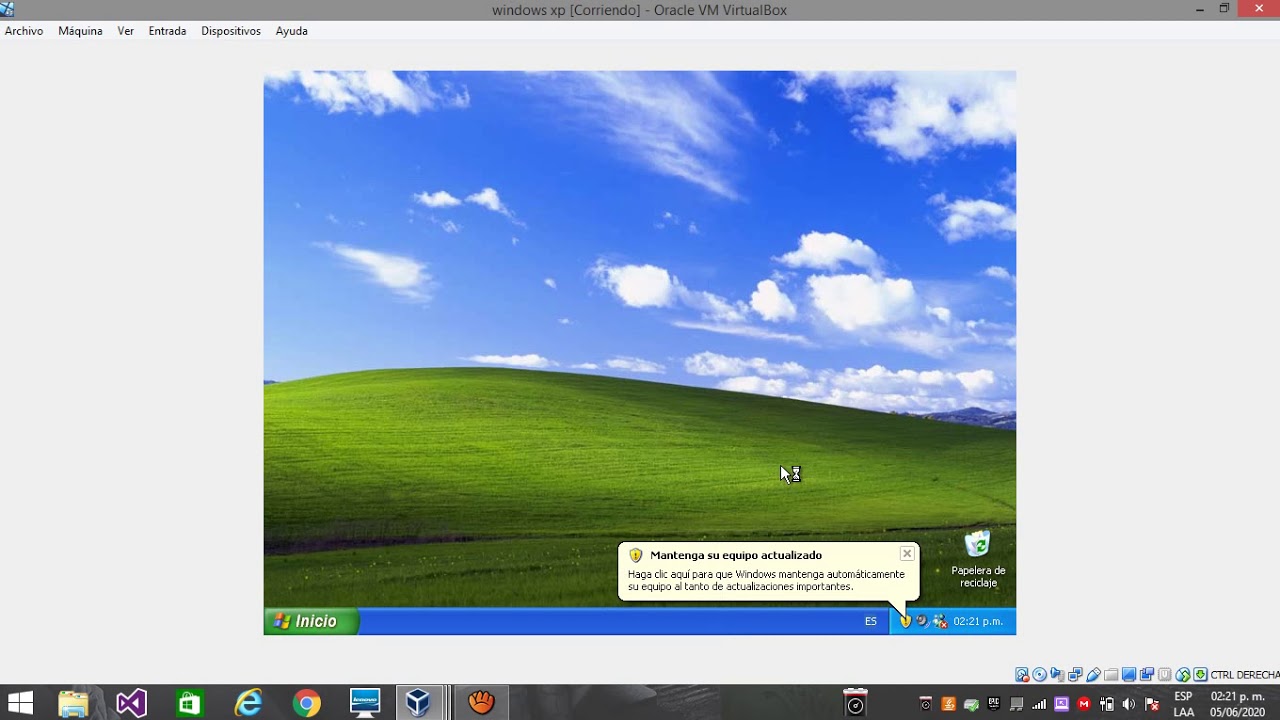Click the VirtualBox display indicator
1280x720 pixels.
tap(1129, 675)
